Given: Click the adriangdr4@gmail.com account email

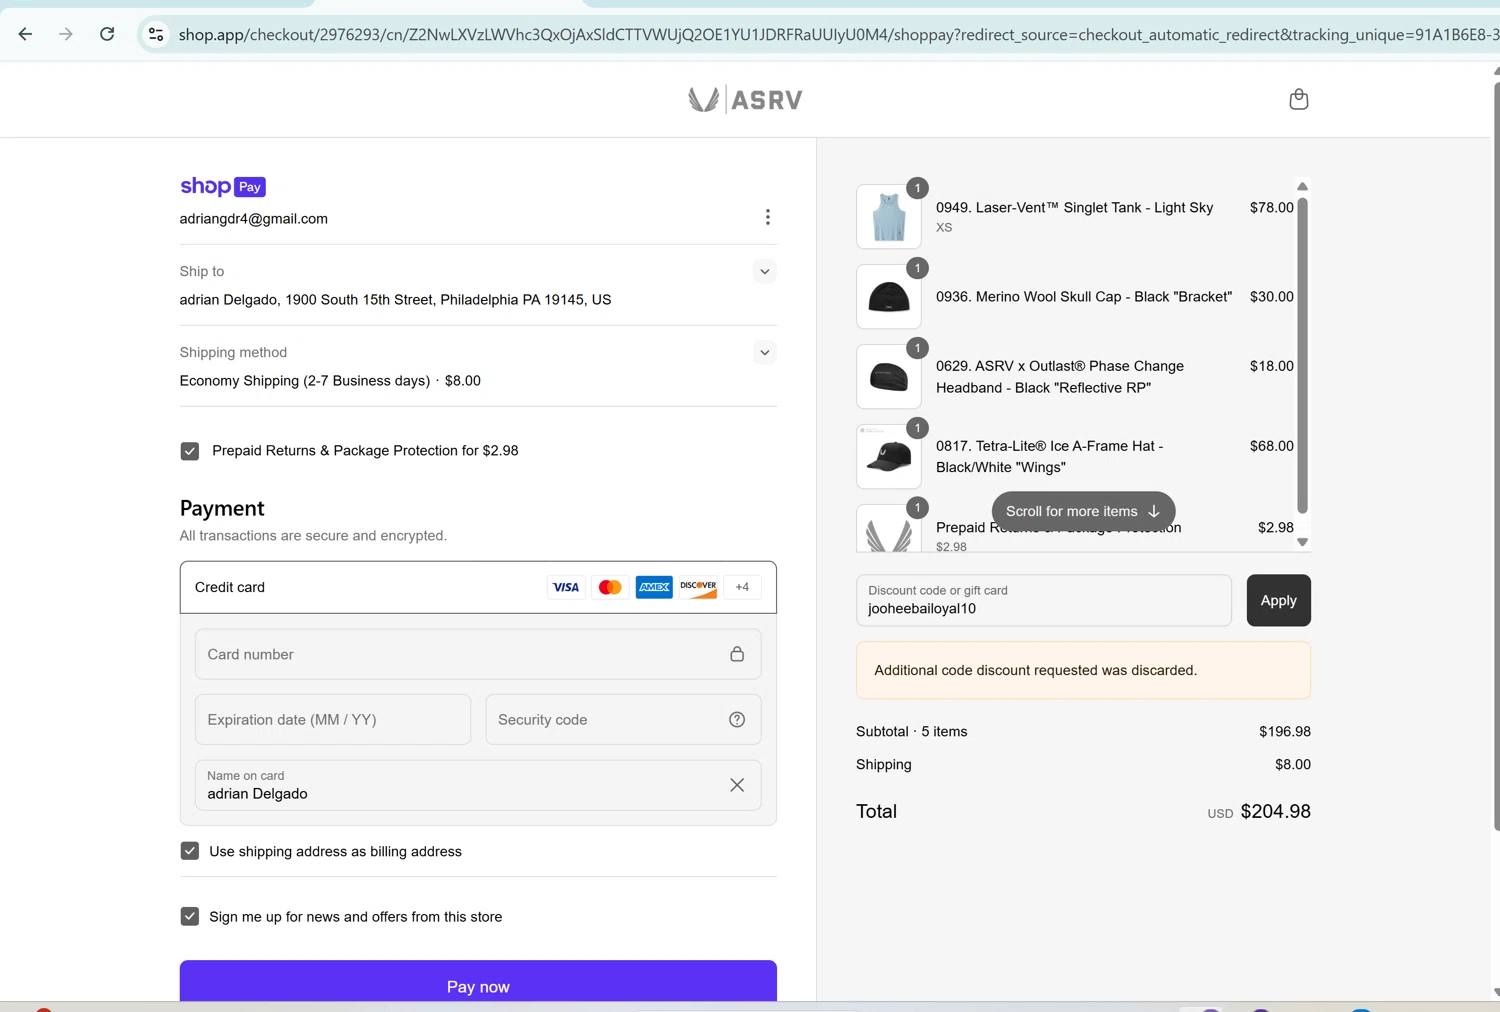Looking at the screenshot, I should coord(254,219).
